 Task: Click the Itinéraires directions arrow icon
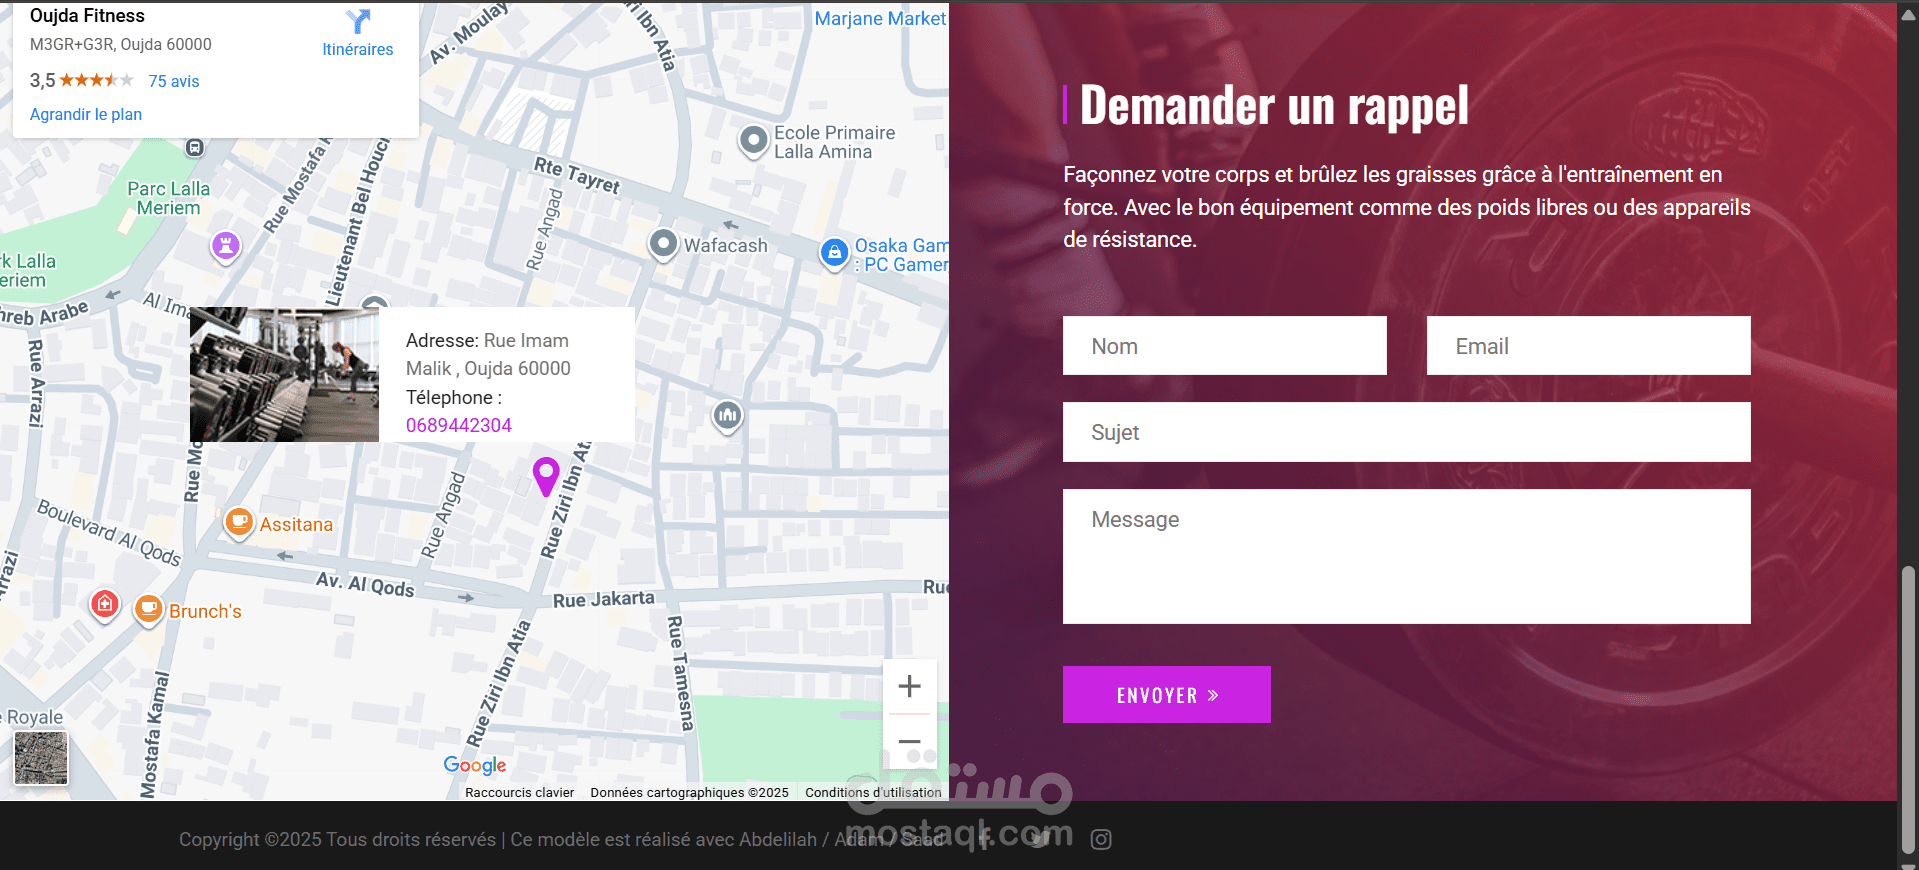358,21
